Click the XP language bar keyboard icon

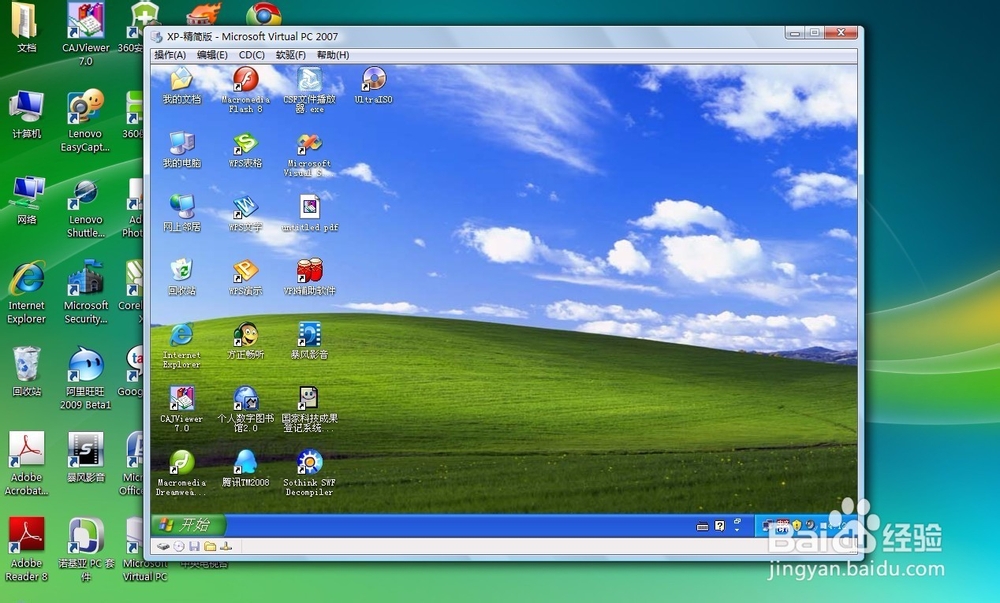pyautogui.click(x=702, y=526)
